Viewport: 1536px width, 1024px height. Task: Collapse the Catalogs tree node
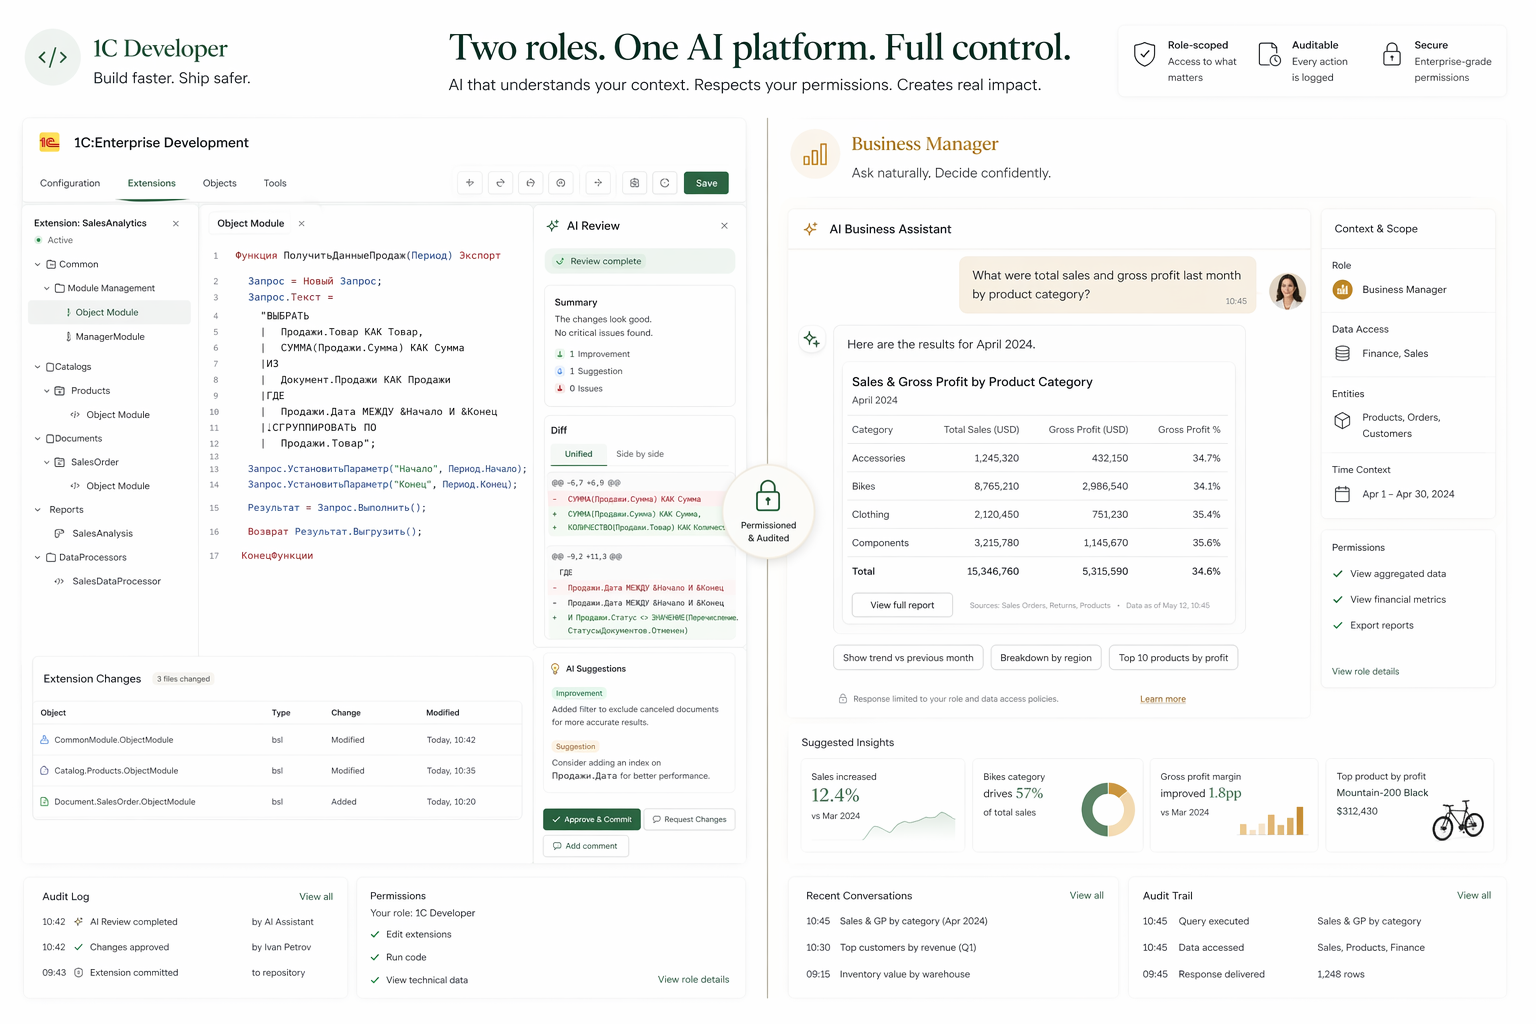[38, 367]
